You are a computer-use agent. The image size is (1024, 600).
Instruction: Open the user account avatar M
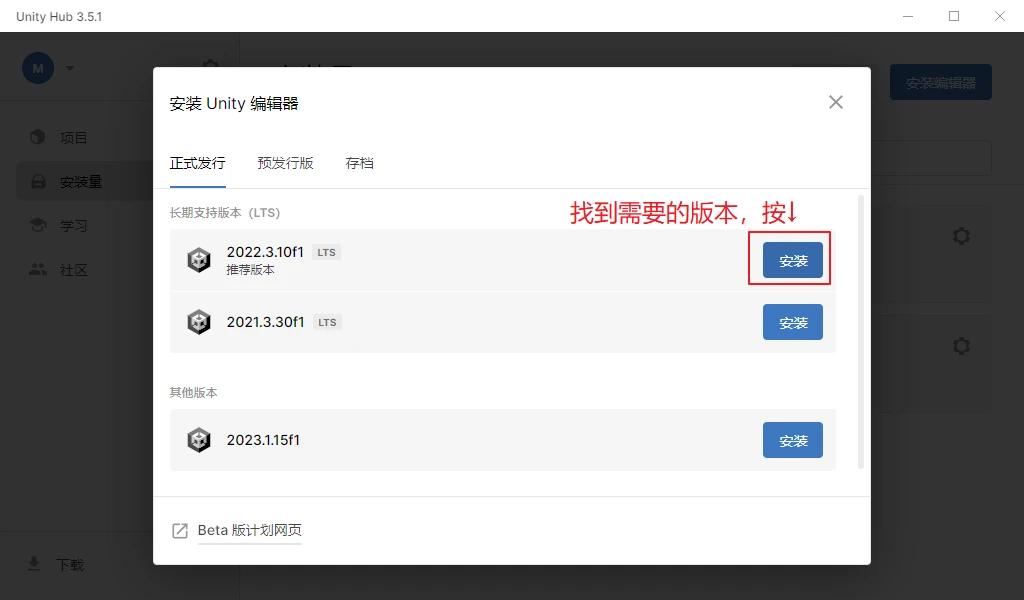[38, 68]
